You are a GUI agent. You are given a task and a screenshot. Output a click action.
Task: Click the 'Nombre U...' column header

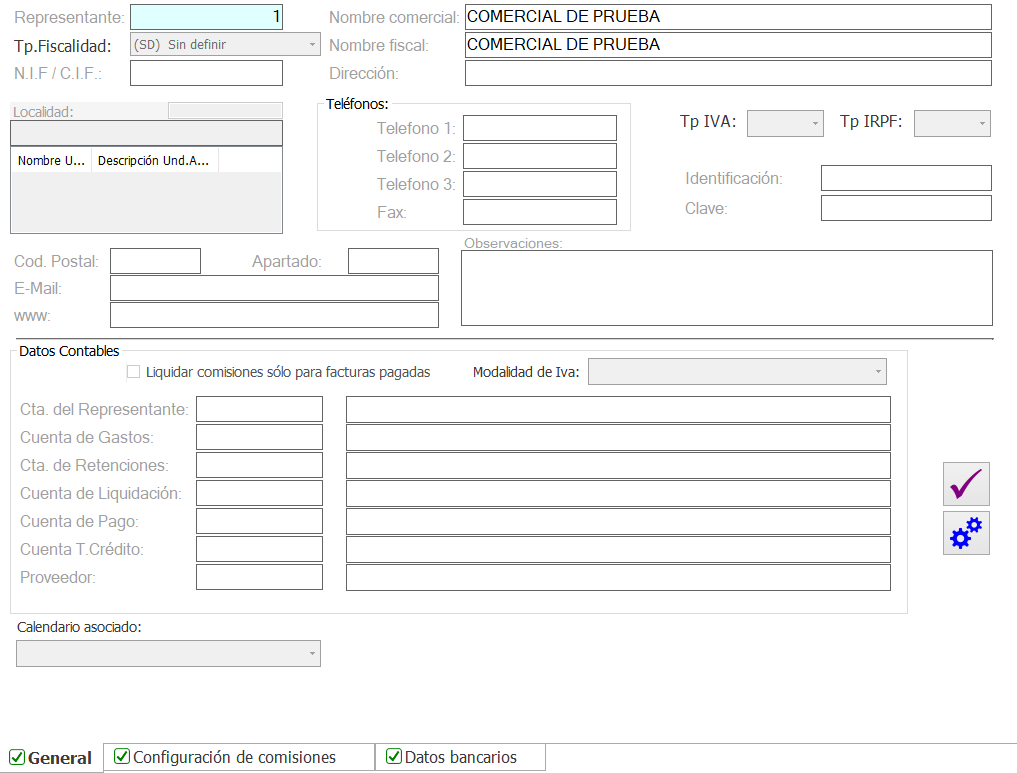[51, 161]
